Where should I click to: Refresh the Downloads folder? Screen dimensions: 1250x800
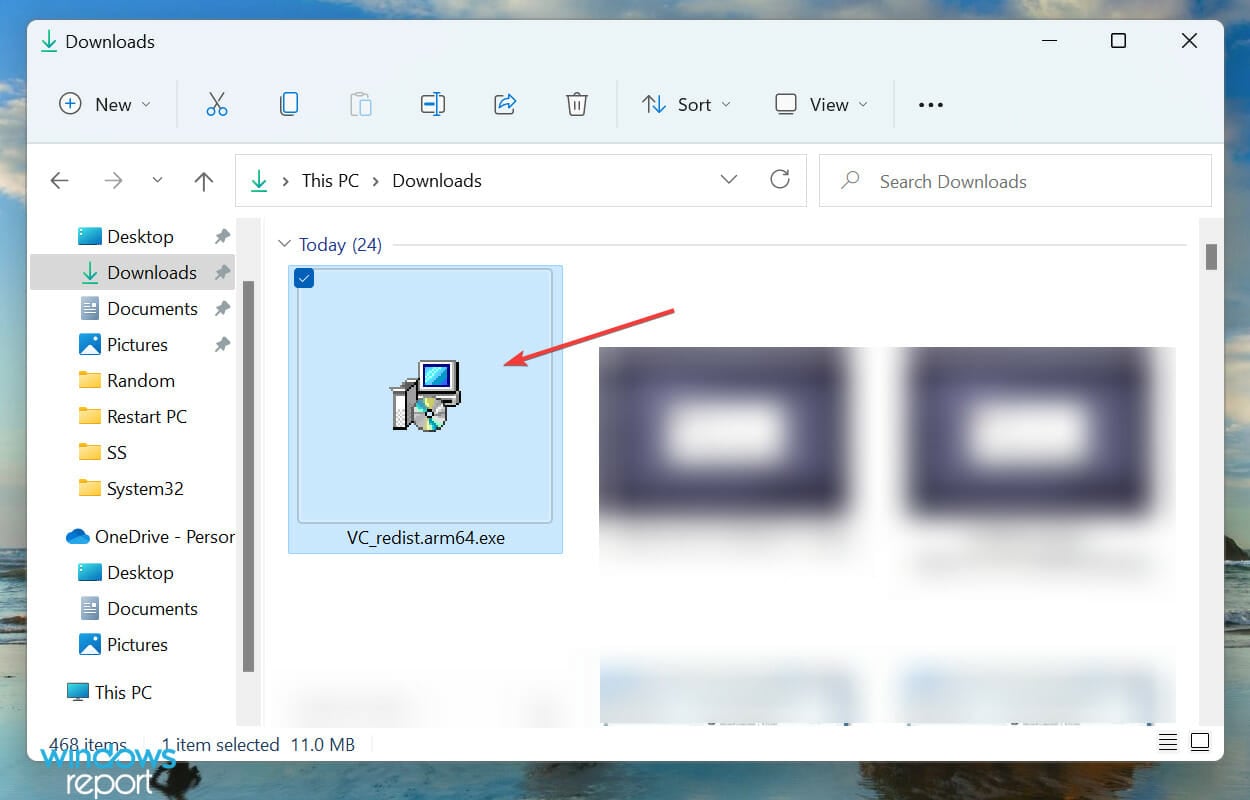[780, 180]
